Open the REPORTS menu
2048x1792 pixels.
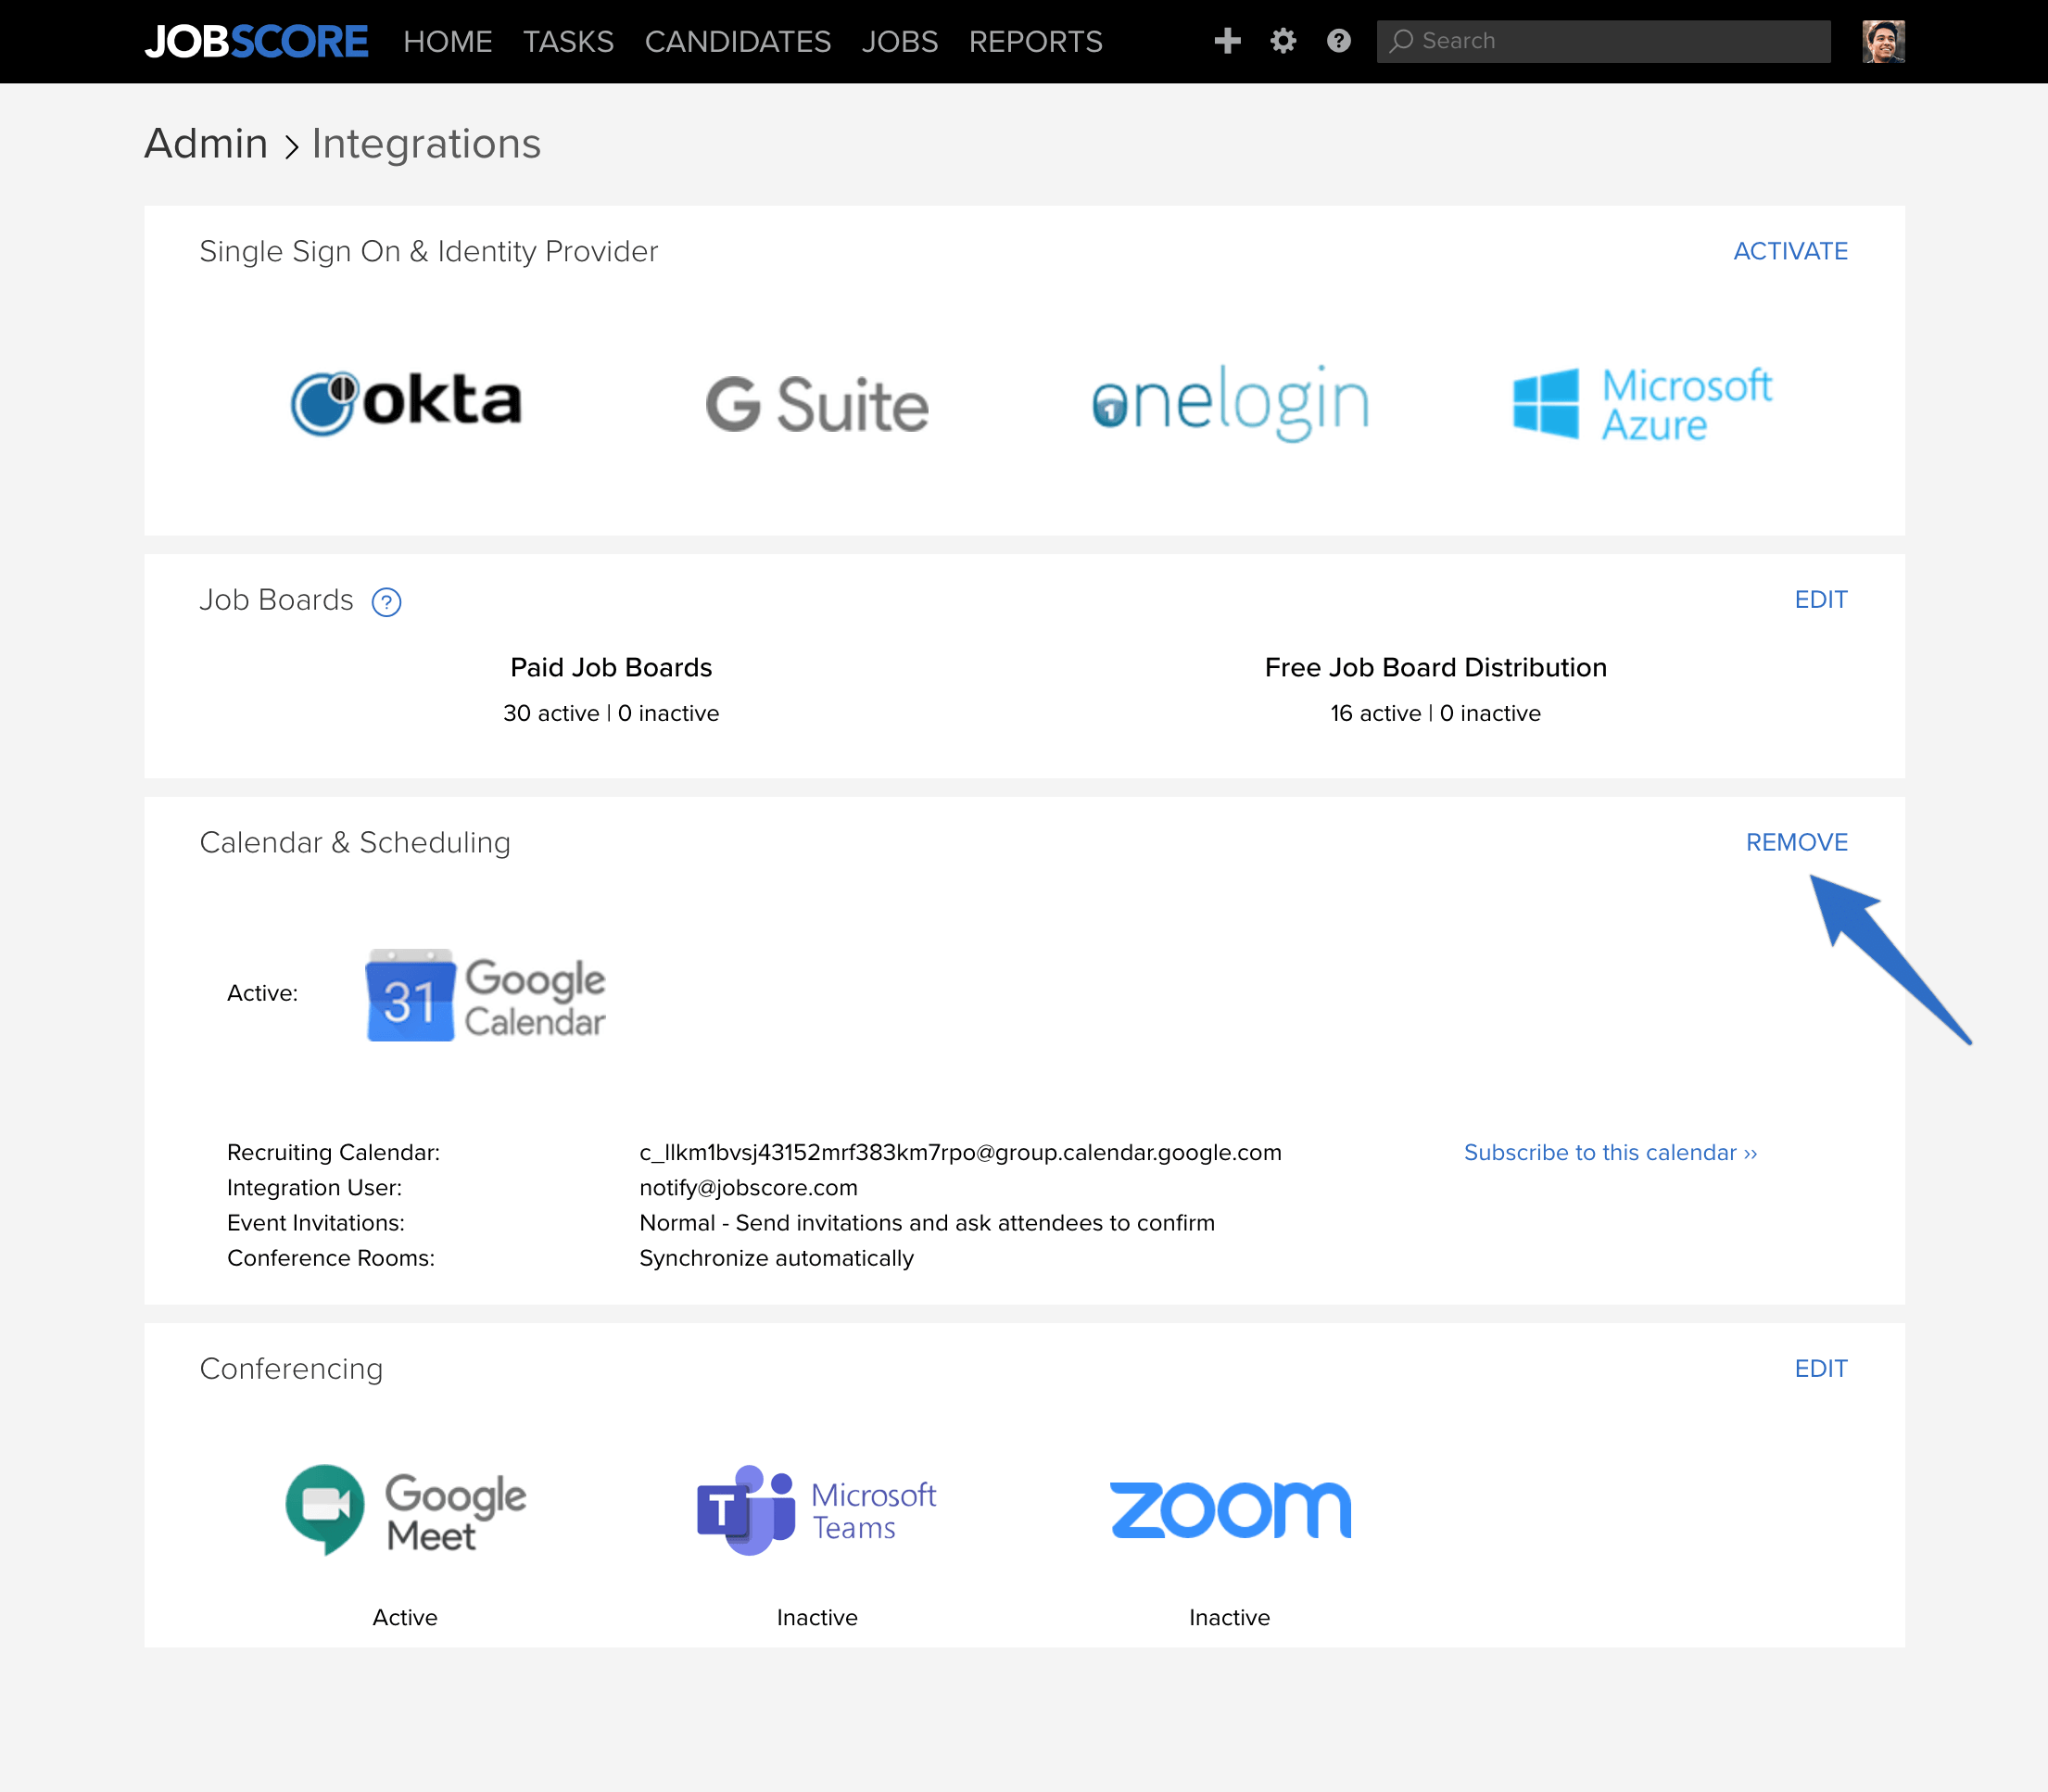pyautogui.click(x=1036, y=41)
